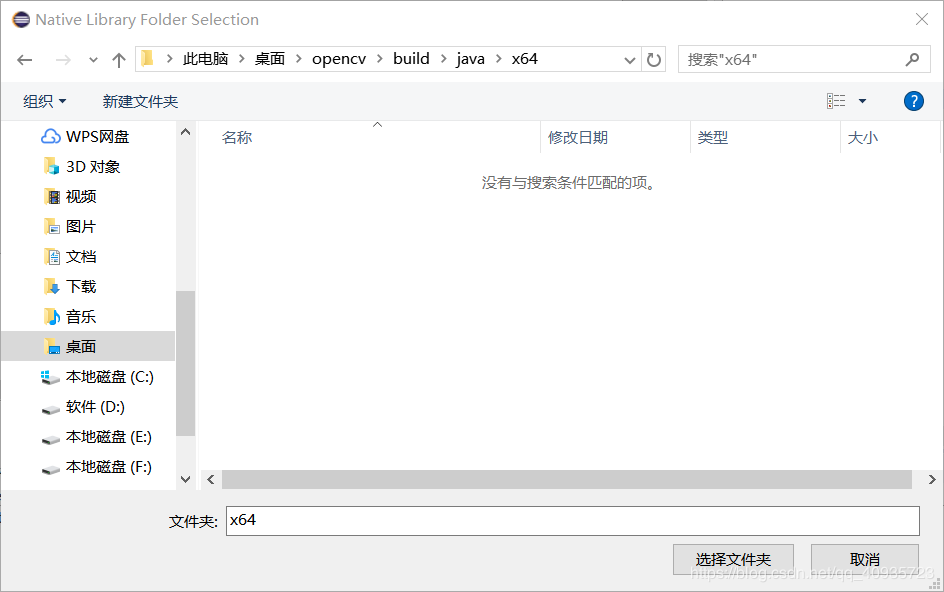The image size is (944, 592).
Task: Open the blue Help button
Action: (x=913, y=100)
